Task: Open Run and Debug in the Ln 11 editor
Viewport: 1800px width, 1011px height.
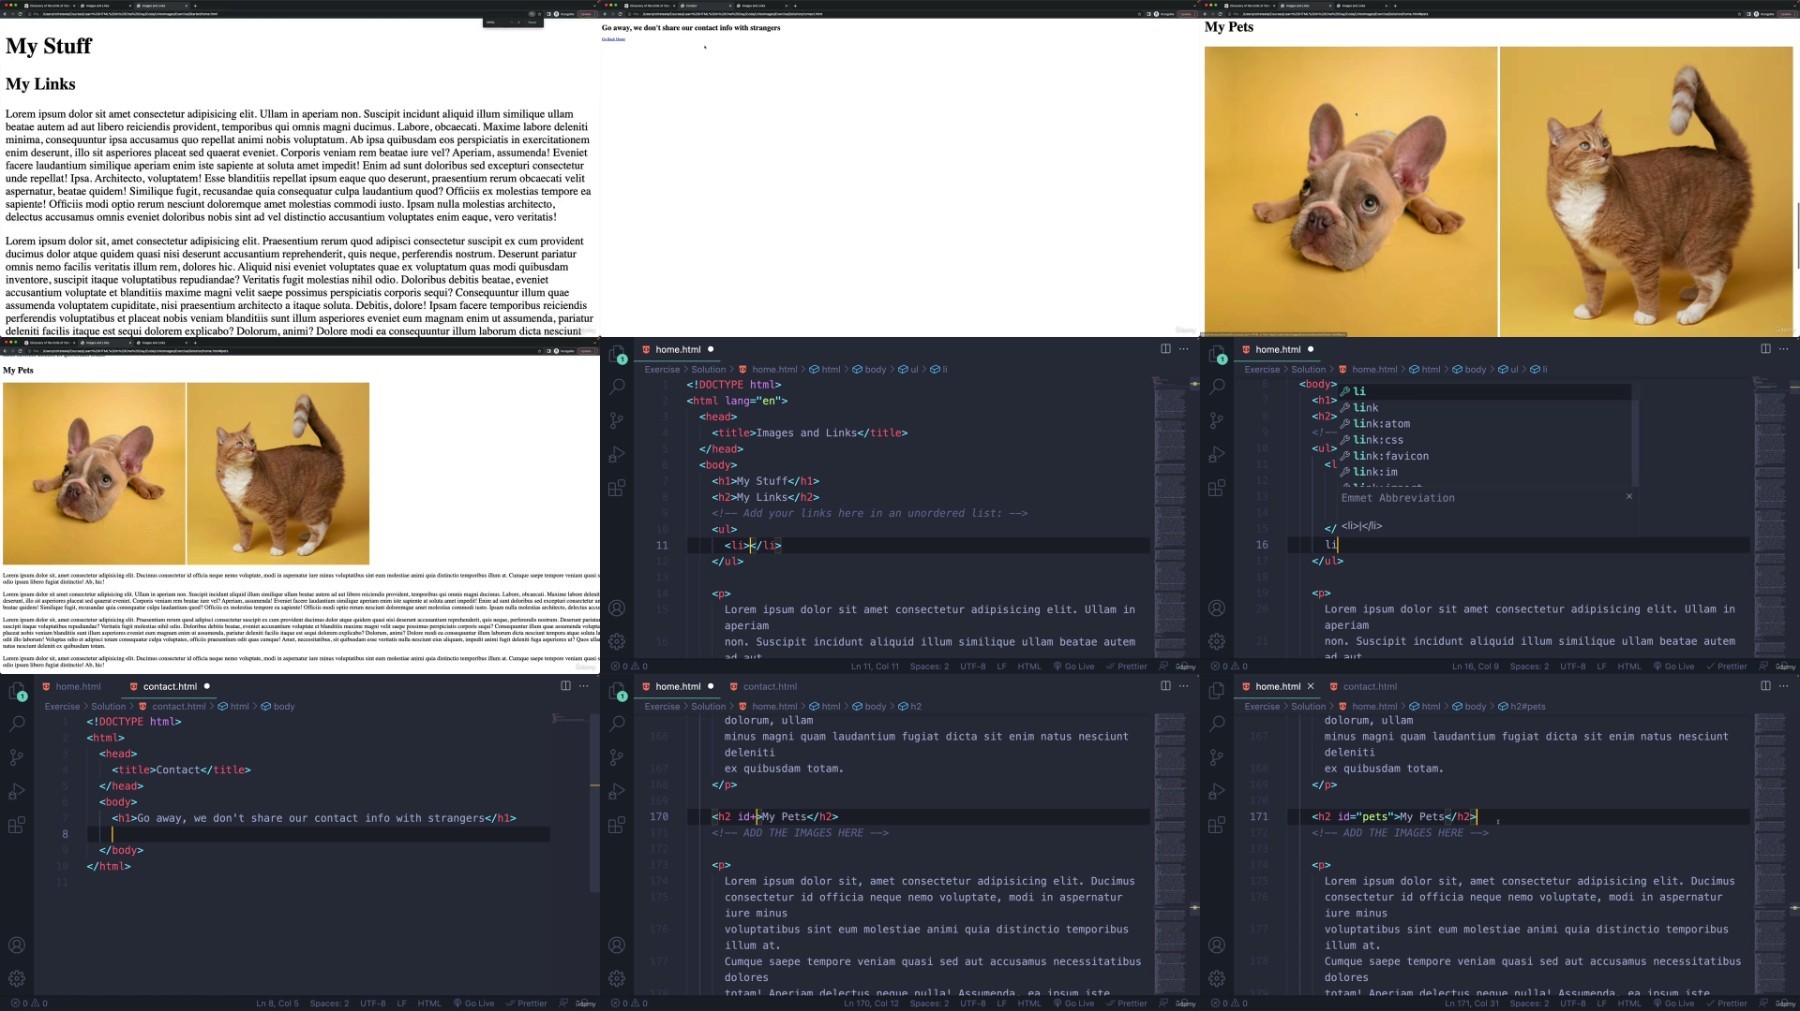Action: point(617,455)
